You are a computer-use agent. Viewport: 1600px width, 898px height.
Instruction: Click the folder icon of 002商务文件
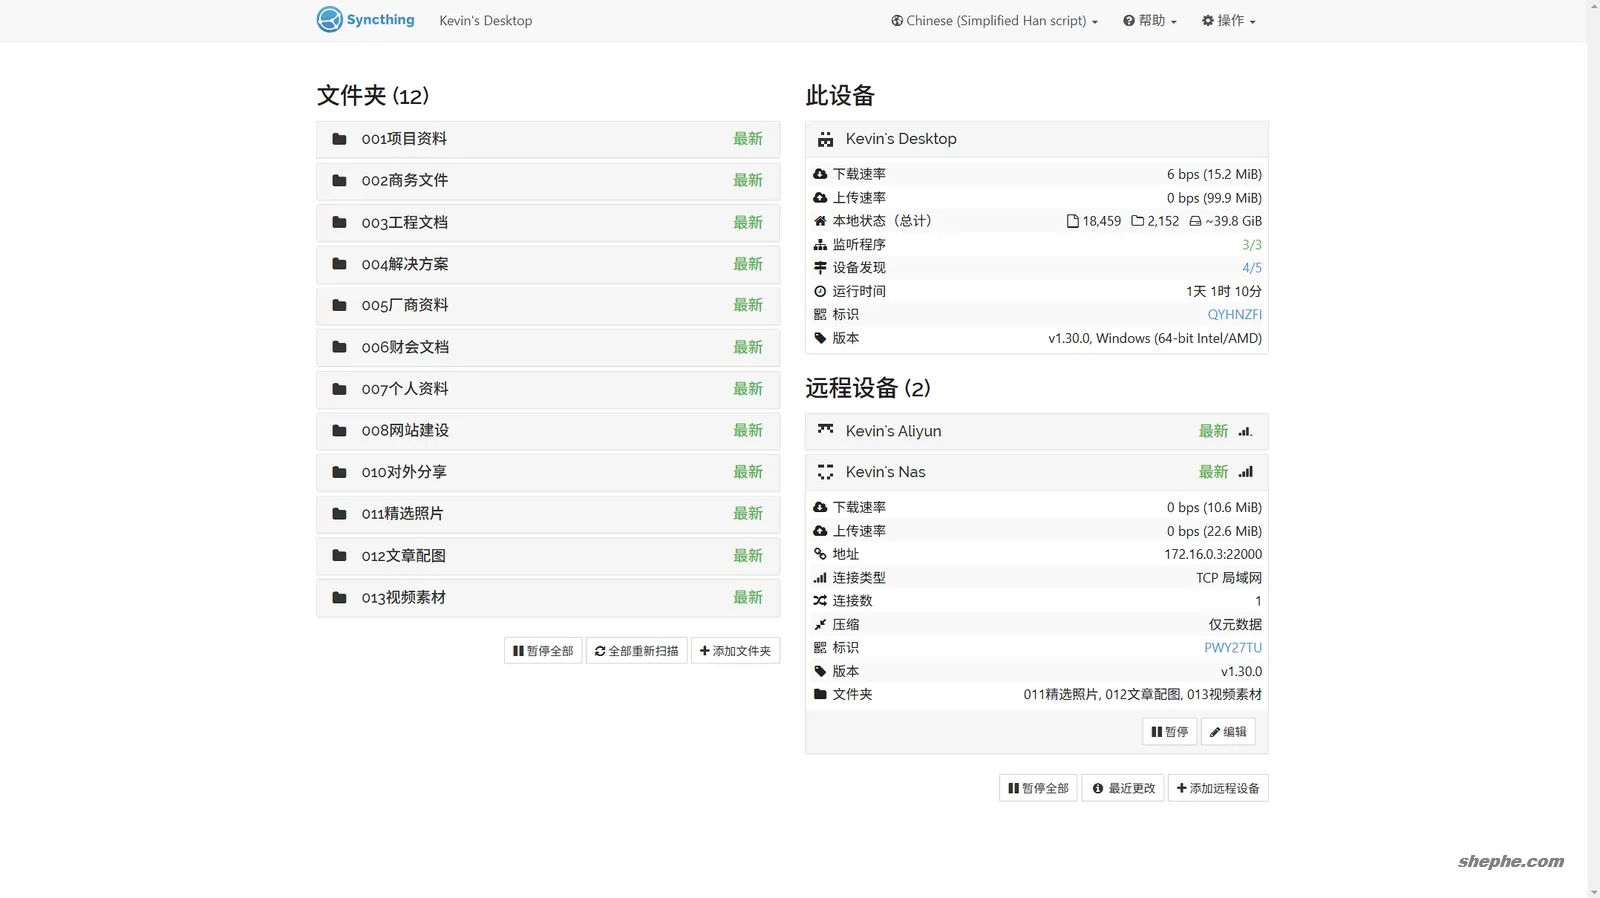pyautogui.click(x=340, y=181)
